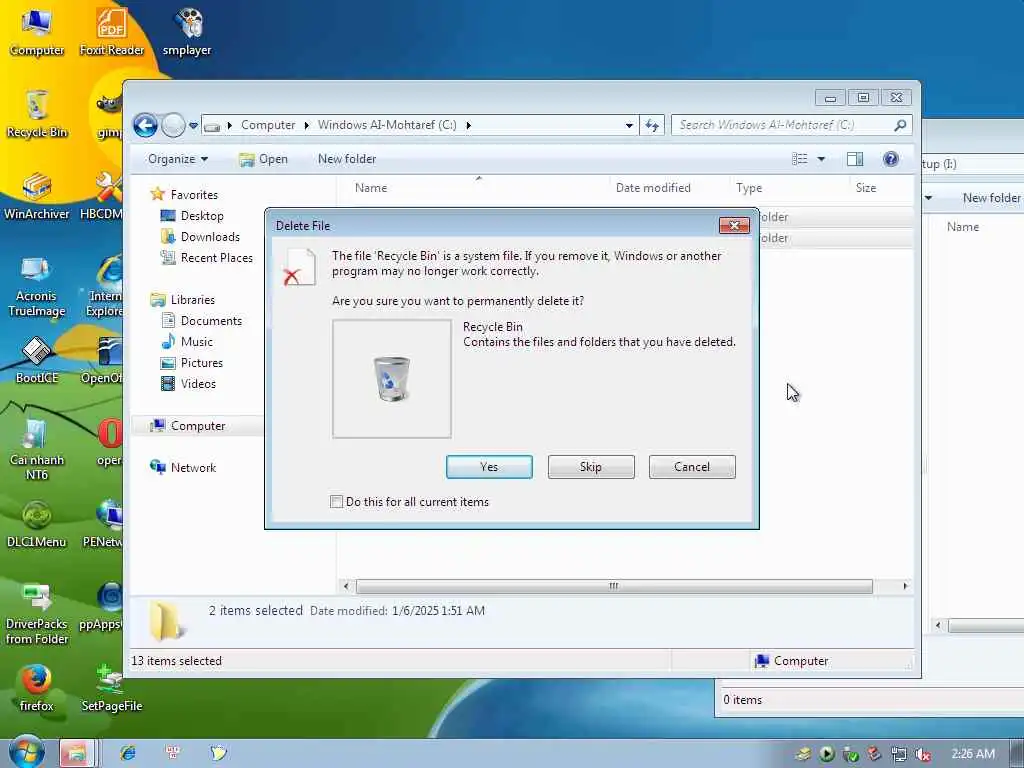Click the volume muted tray icon
Screen dimensions: 1024x768
click(x=923, y=754)
